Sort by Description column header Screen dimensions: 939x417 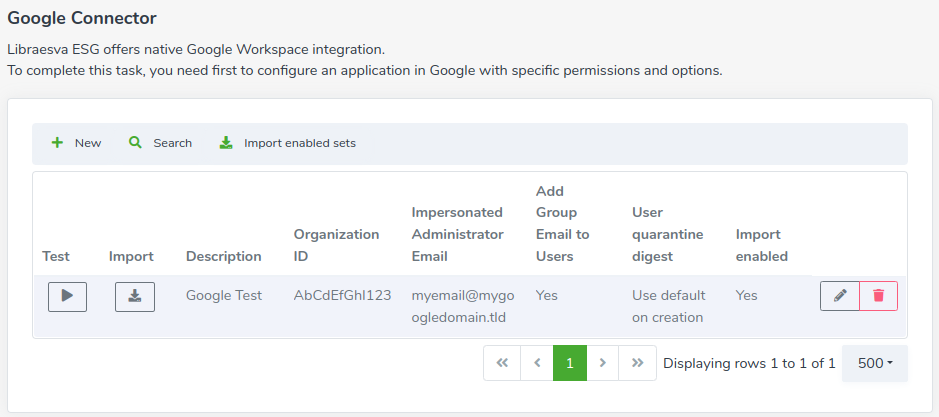pos(223,256)
